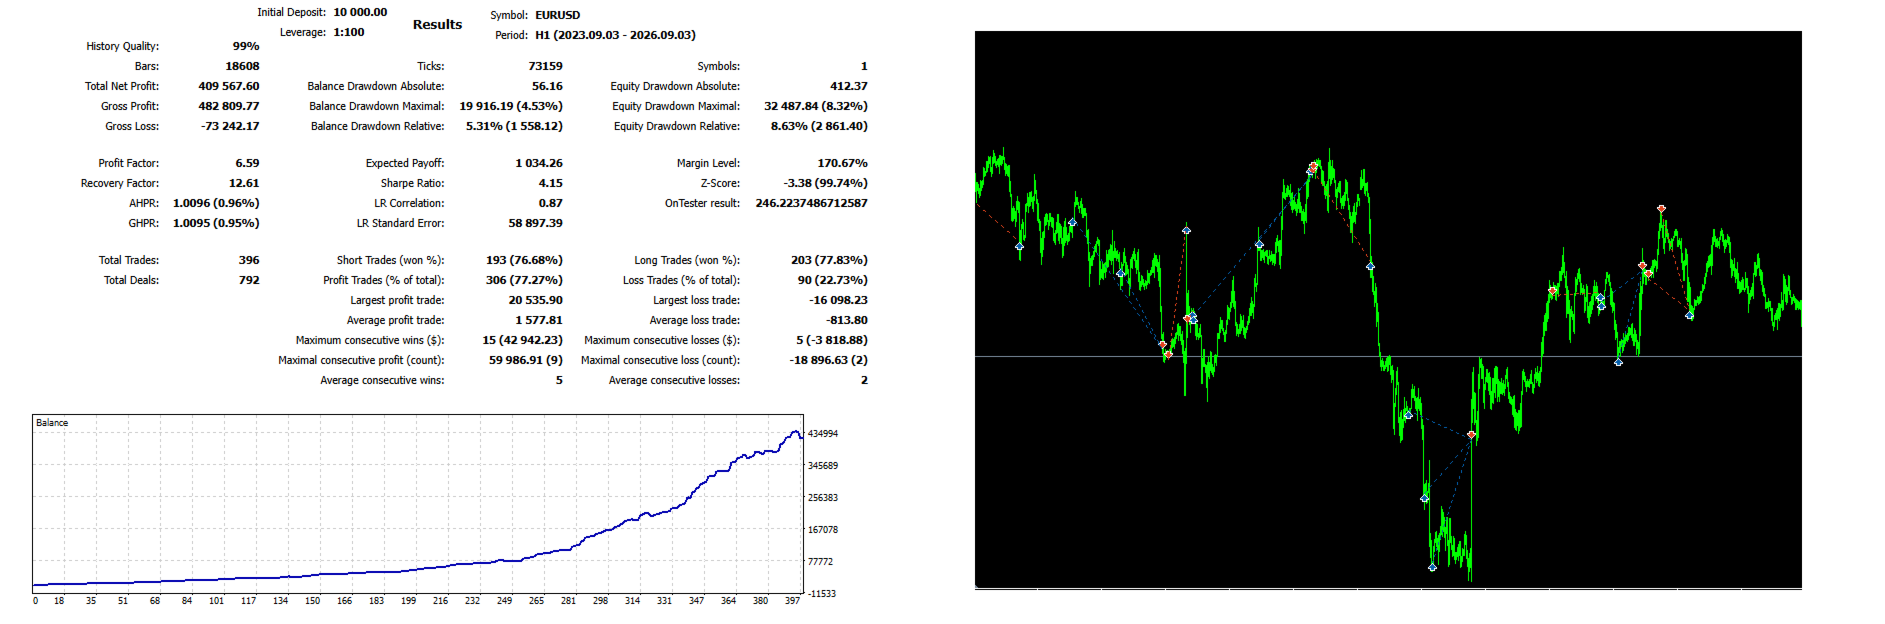The image size is (1885, 624).
Task: Click the Results heading
Action: 437,24
